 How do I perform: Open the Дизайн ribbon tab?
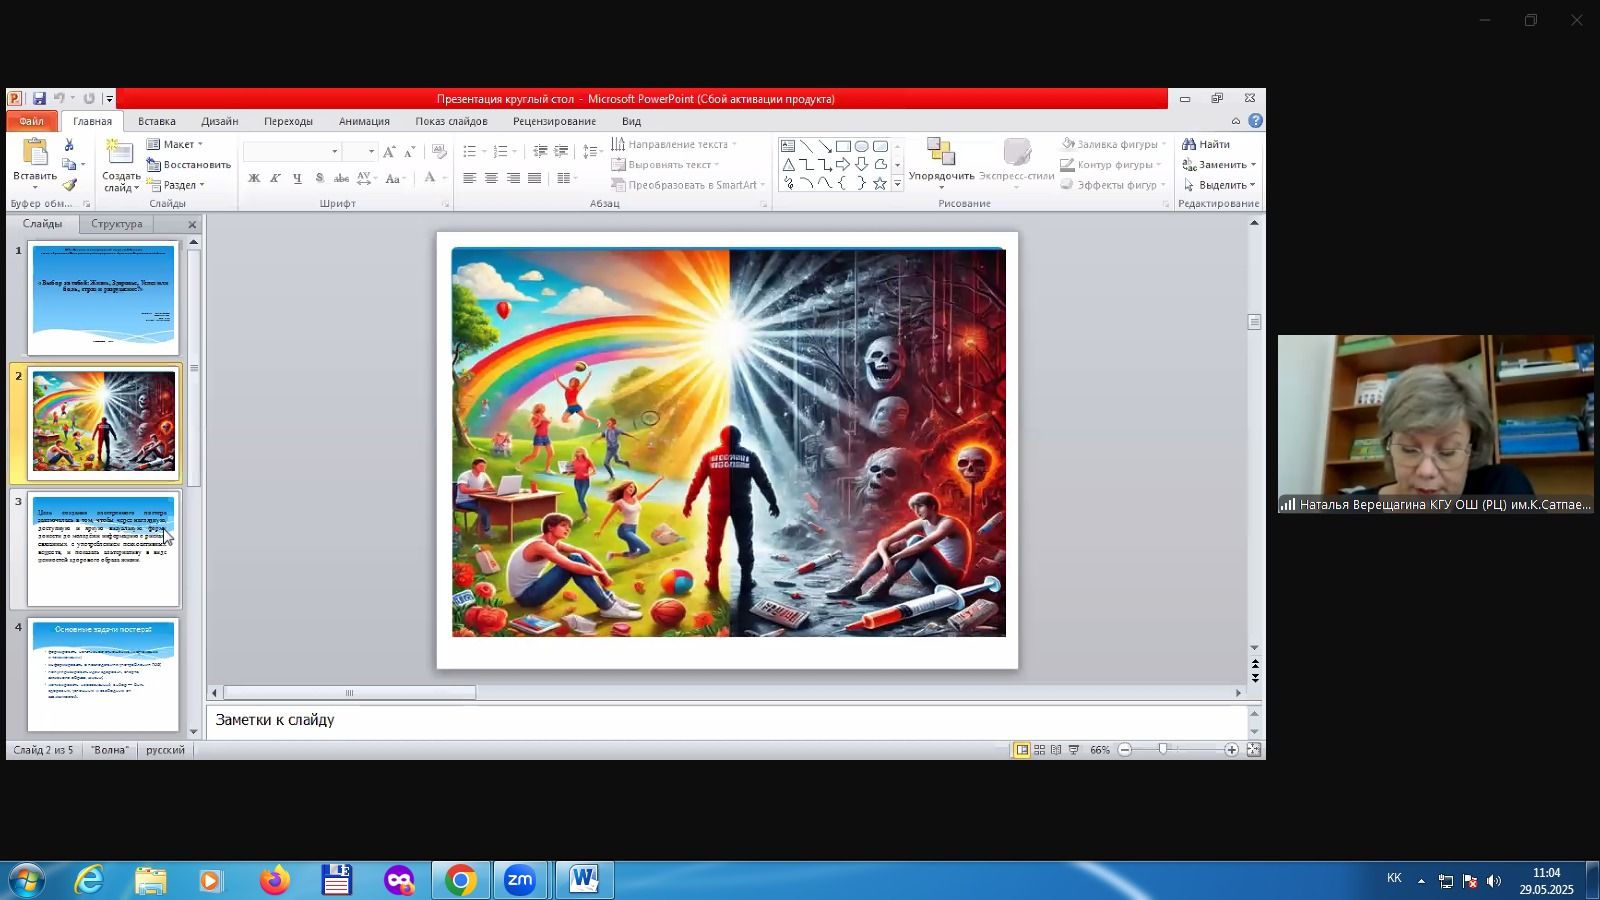point(219,121)
